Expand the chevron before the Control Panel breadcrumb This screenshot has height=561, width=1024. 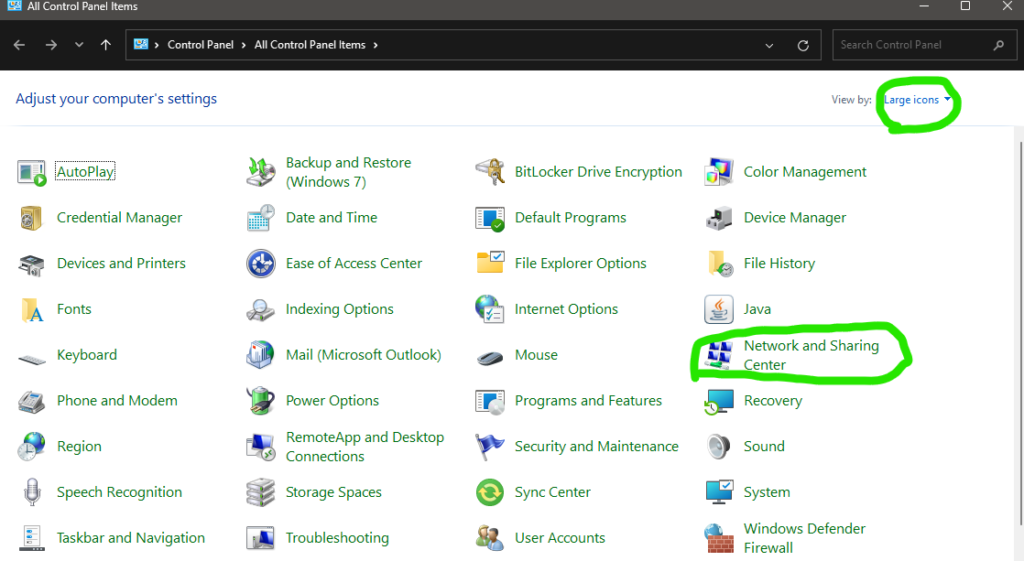tap(157, 45)
